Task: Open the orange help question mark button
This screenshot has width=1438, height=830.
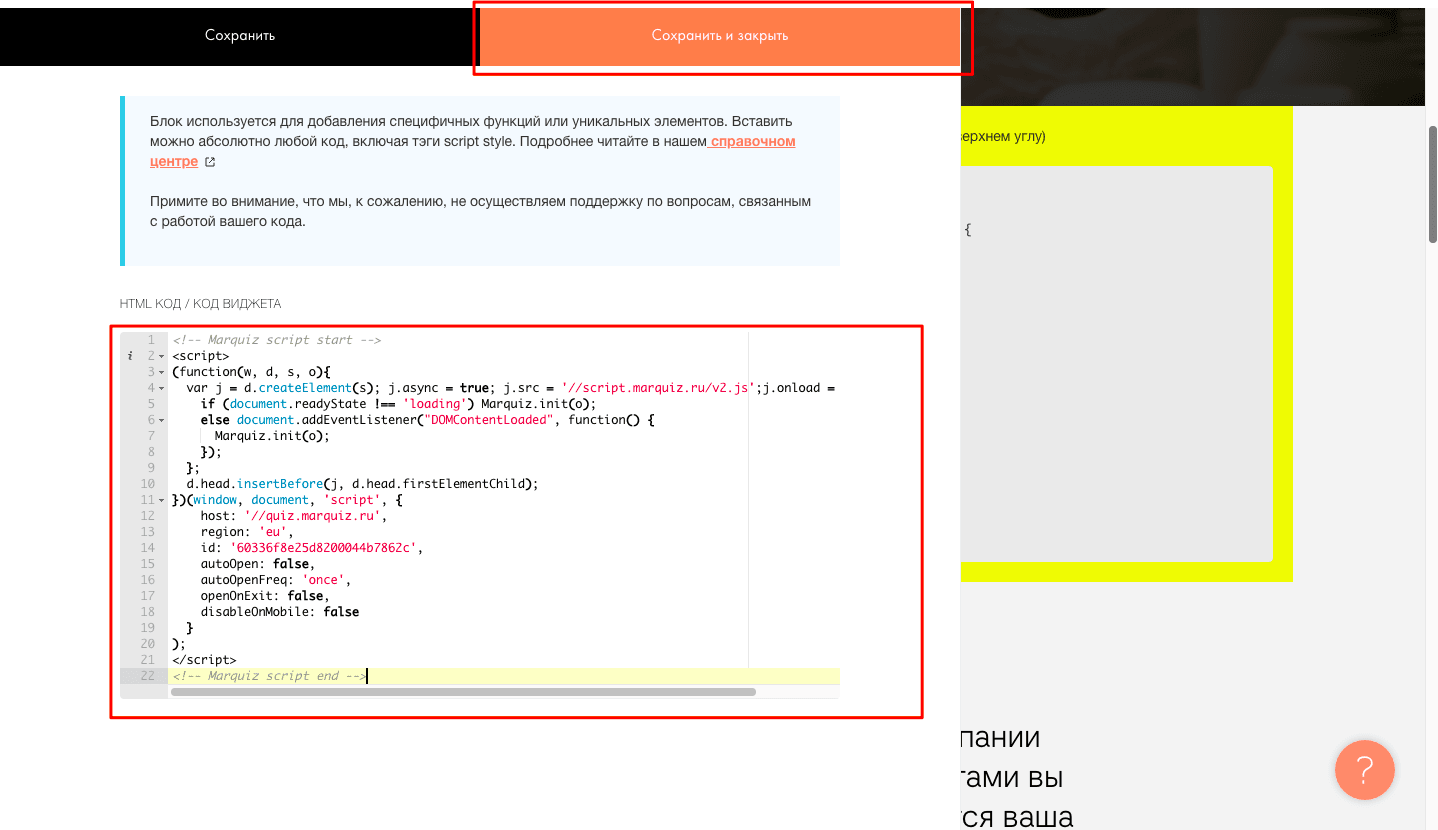Action: 1364,770
